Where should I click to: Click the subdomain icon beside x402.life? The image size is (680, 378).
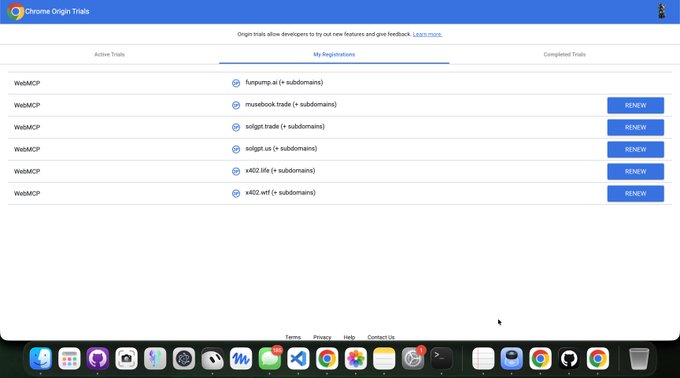236,172
